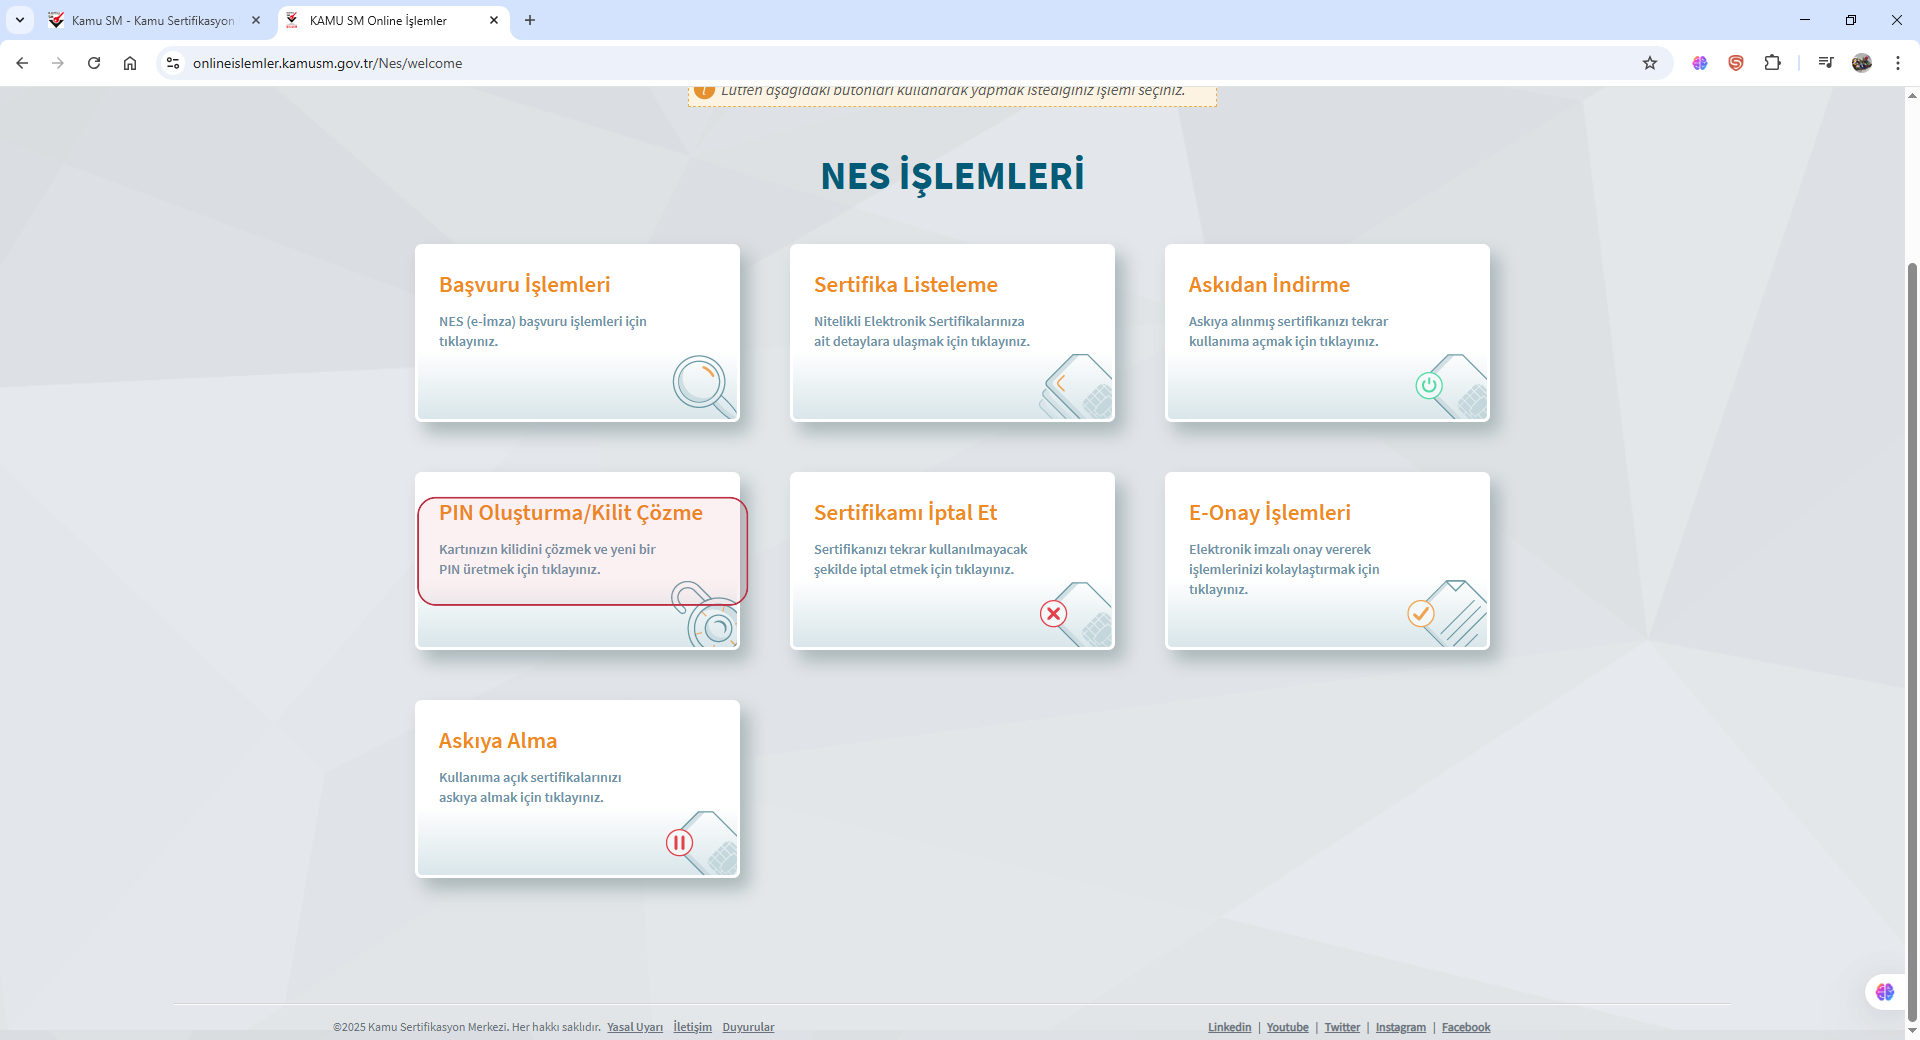Image resolution: width=1920 pixels, height=1040 pixels.
Task: Click the red X icon on Sertifikamı İptal Et
Action: 1053,613
